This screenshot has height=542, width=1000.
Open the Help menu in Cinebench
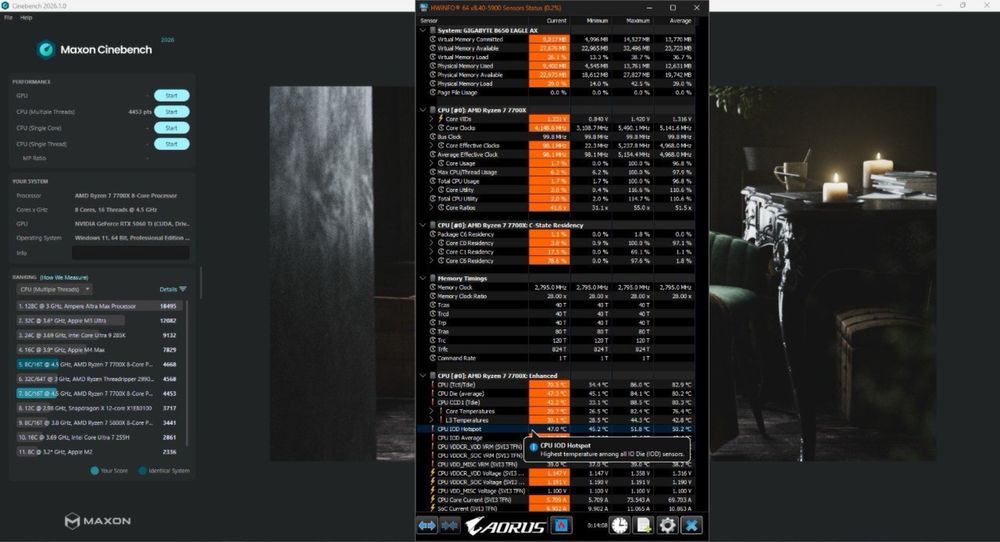(x=26, y=17)
